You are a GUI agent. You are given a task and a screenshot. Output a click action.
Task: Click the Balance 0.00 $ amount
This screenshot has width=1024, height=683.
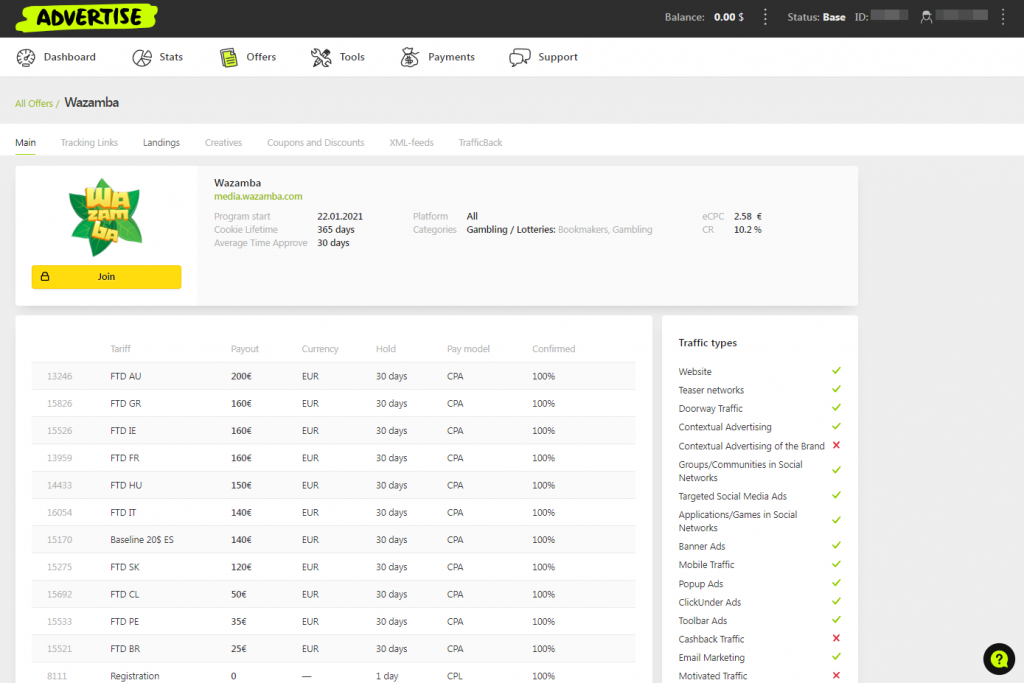(729, 17)
